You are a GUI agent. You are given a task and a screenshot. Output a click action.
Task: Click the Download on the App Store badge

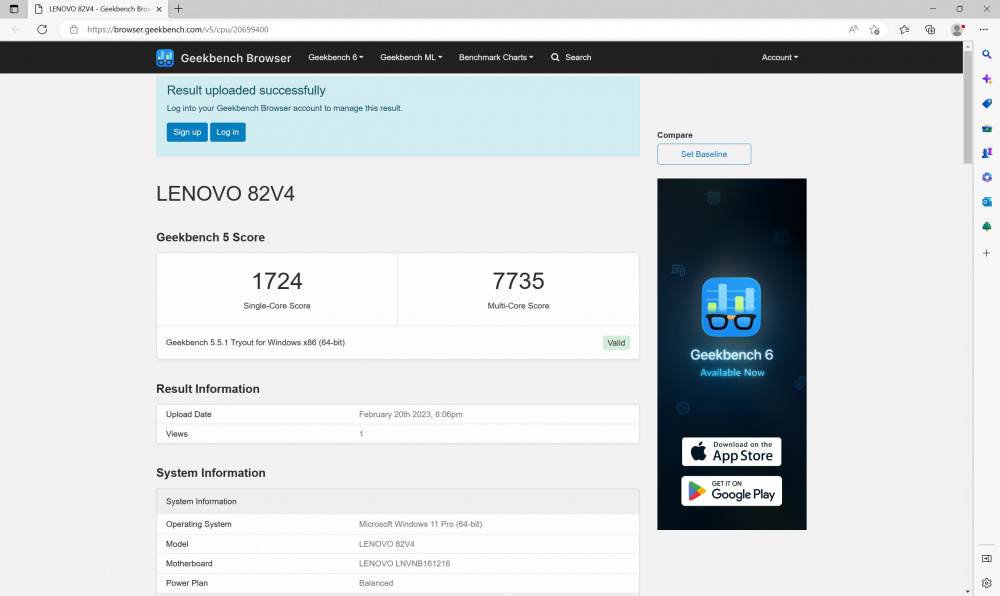732,451
